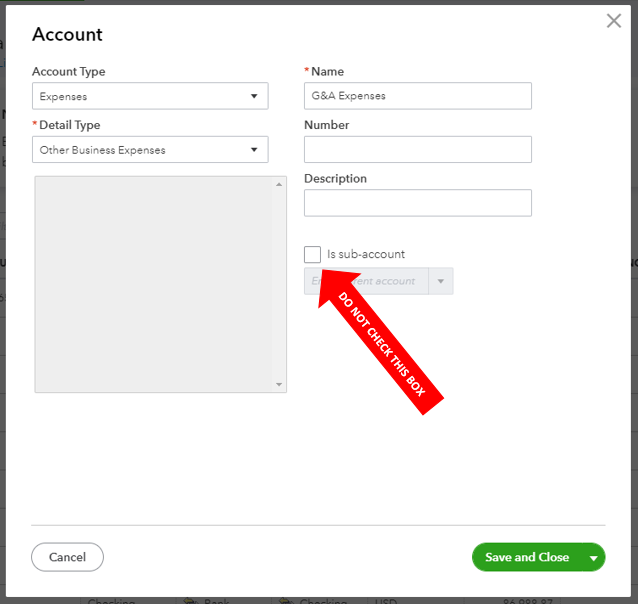The height and width of the screenshot is (604, 638).
Task: Click the parent account combo box
Action: tap(378, 281)
